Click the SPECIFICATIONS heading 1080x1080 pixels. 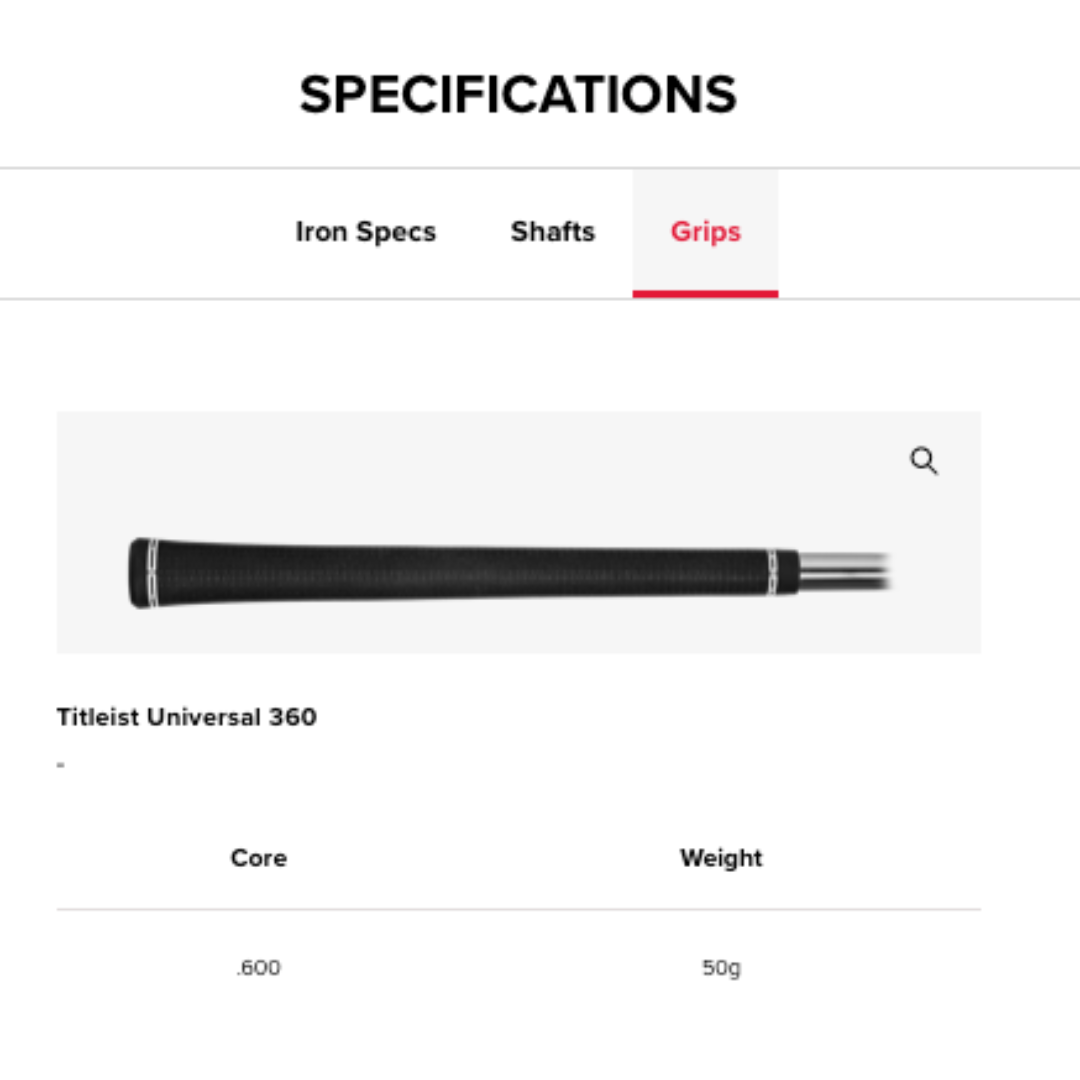[518, 95]
